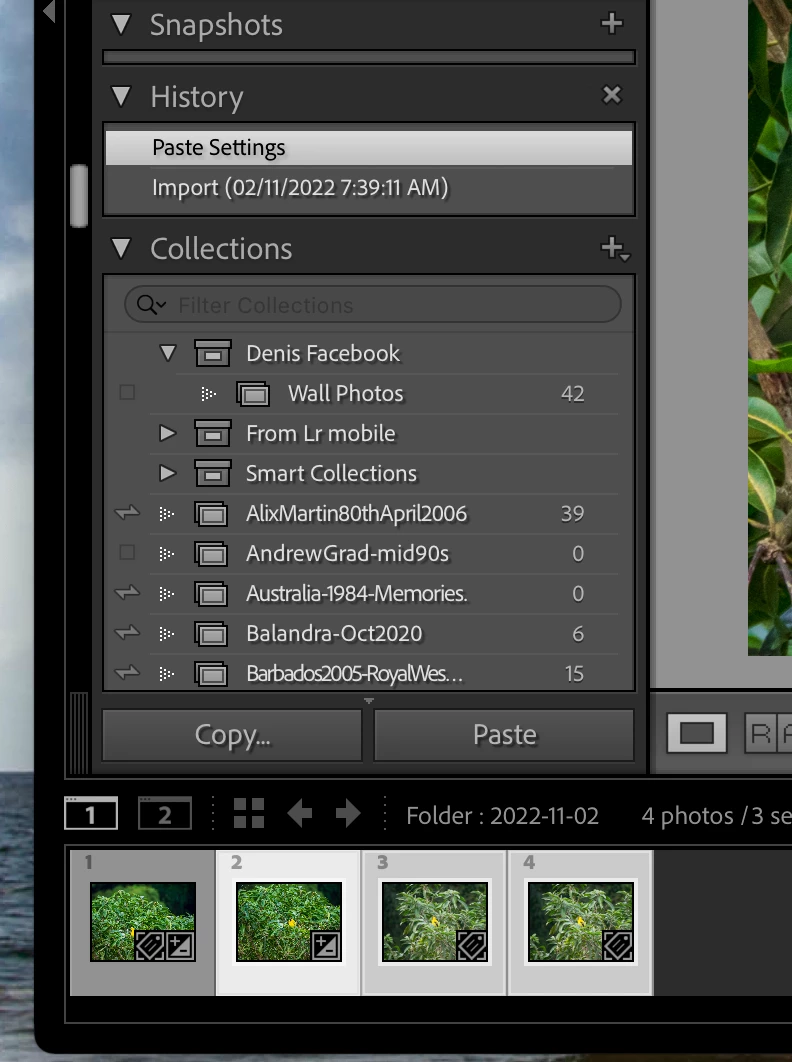The width and height of the screenshot is (792, 1062).
Task: Expand the From Lr mobile set
Action: pyautogui.click(x=167, y=433)
